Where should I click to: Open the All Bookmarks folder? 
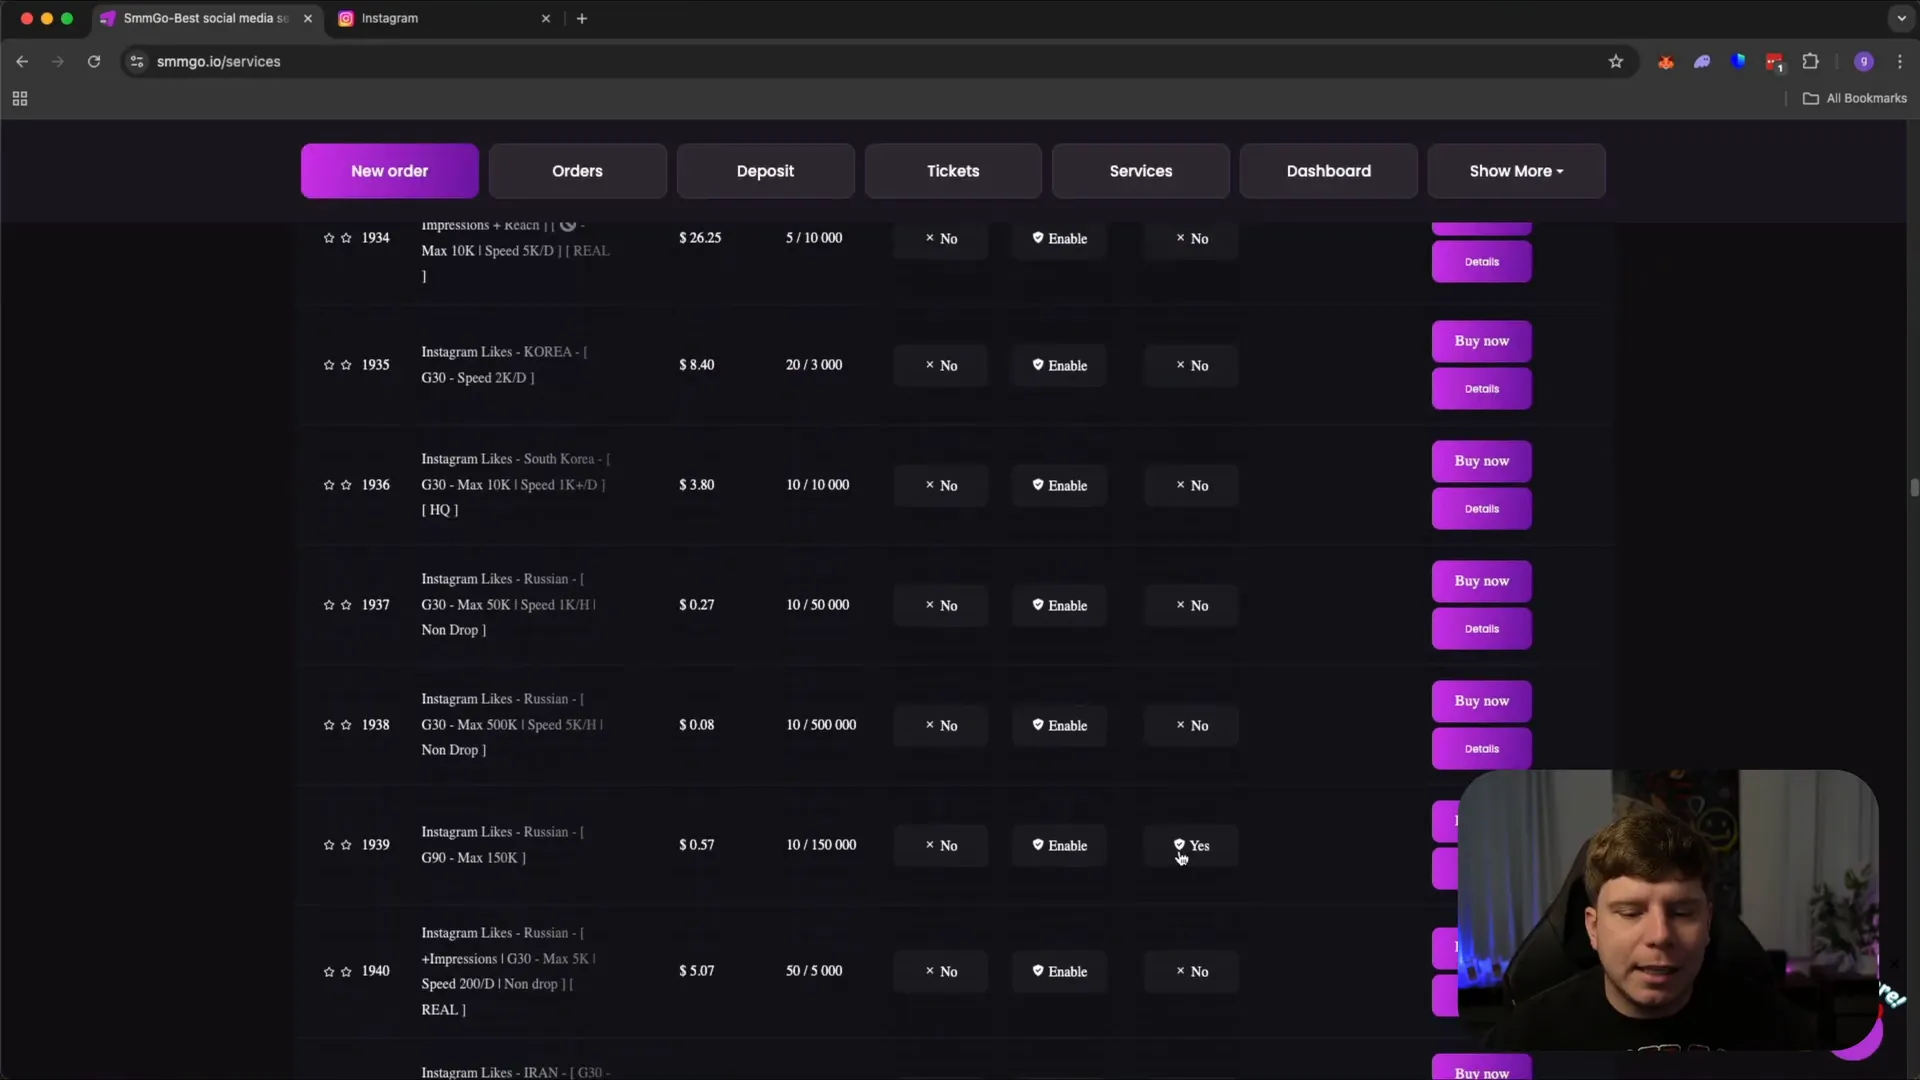coord(1854,98)
